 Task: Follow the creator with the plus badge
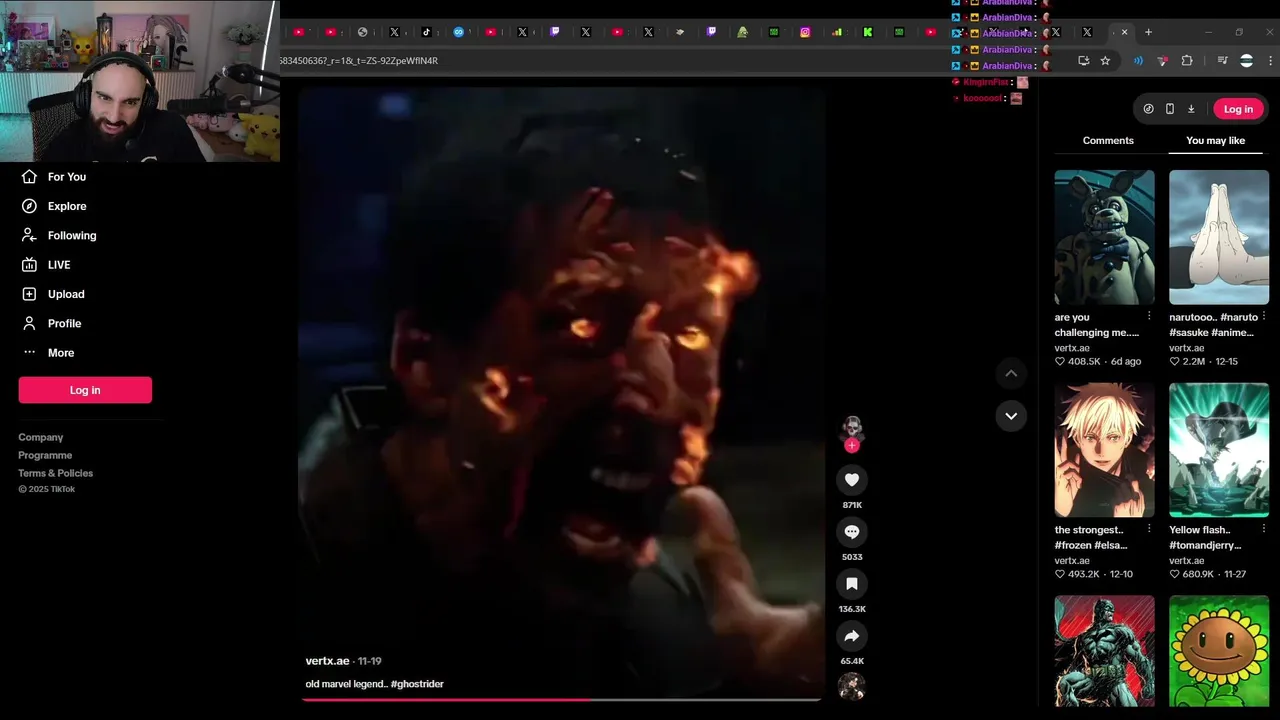point(852,445)
